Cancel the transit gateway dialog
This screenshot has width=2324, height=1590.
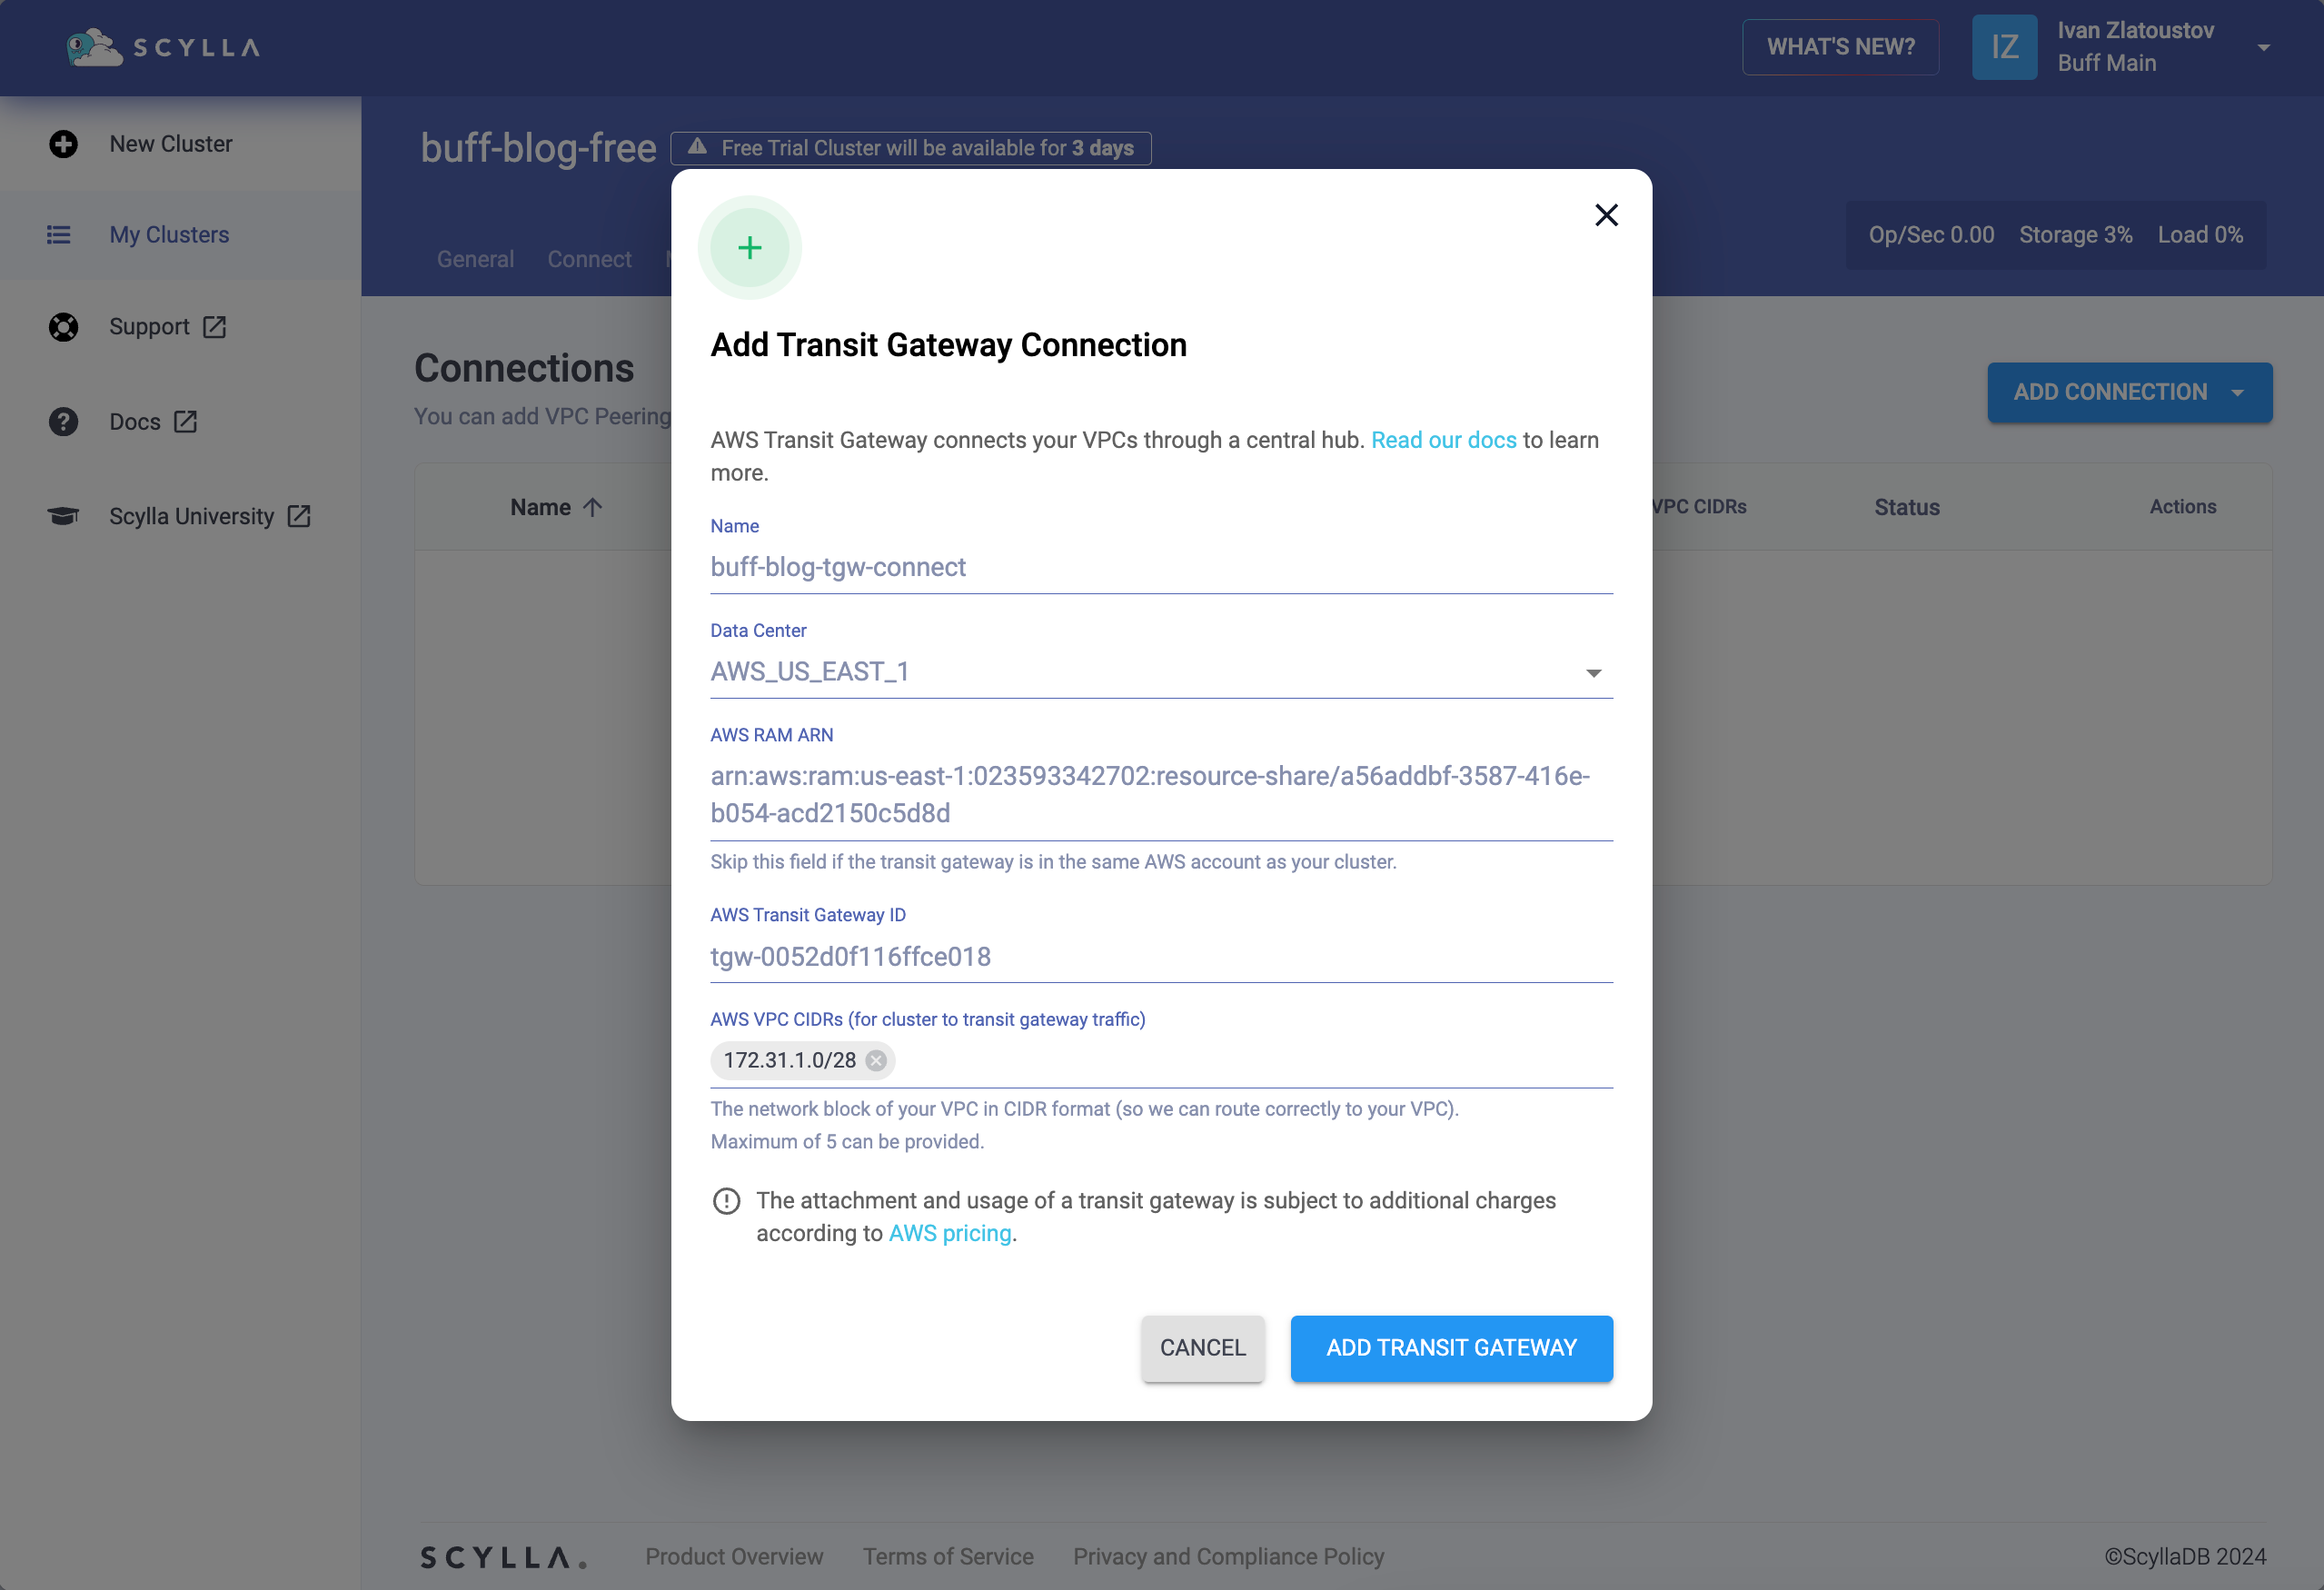point(1202,1348)
